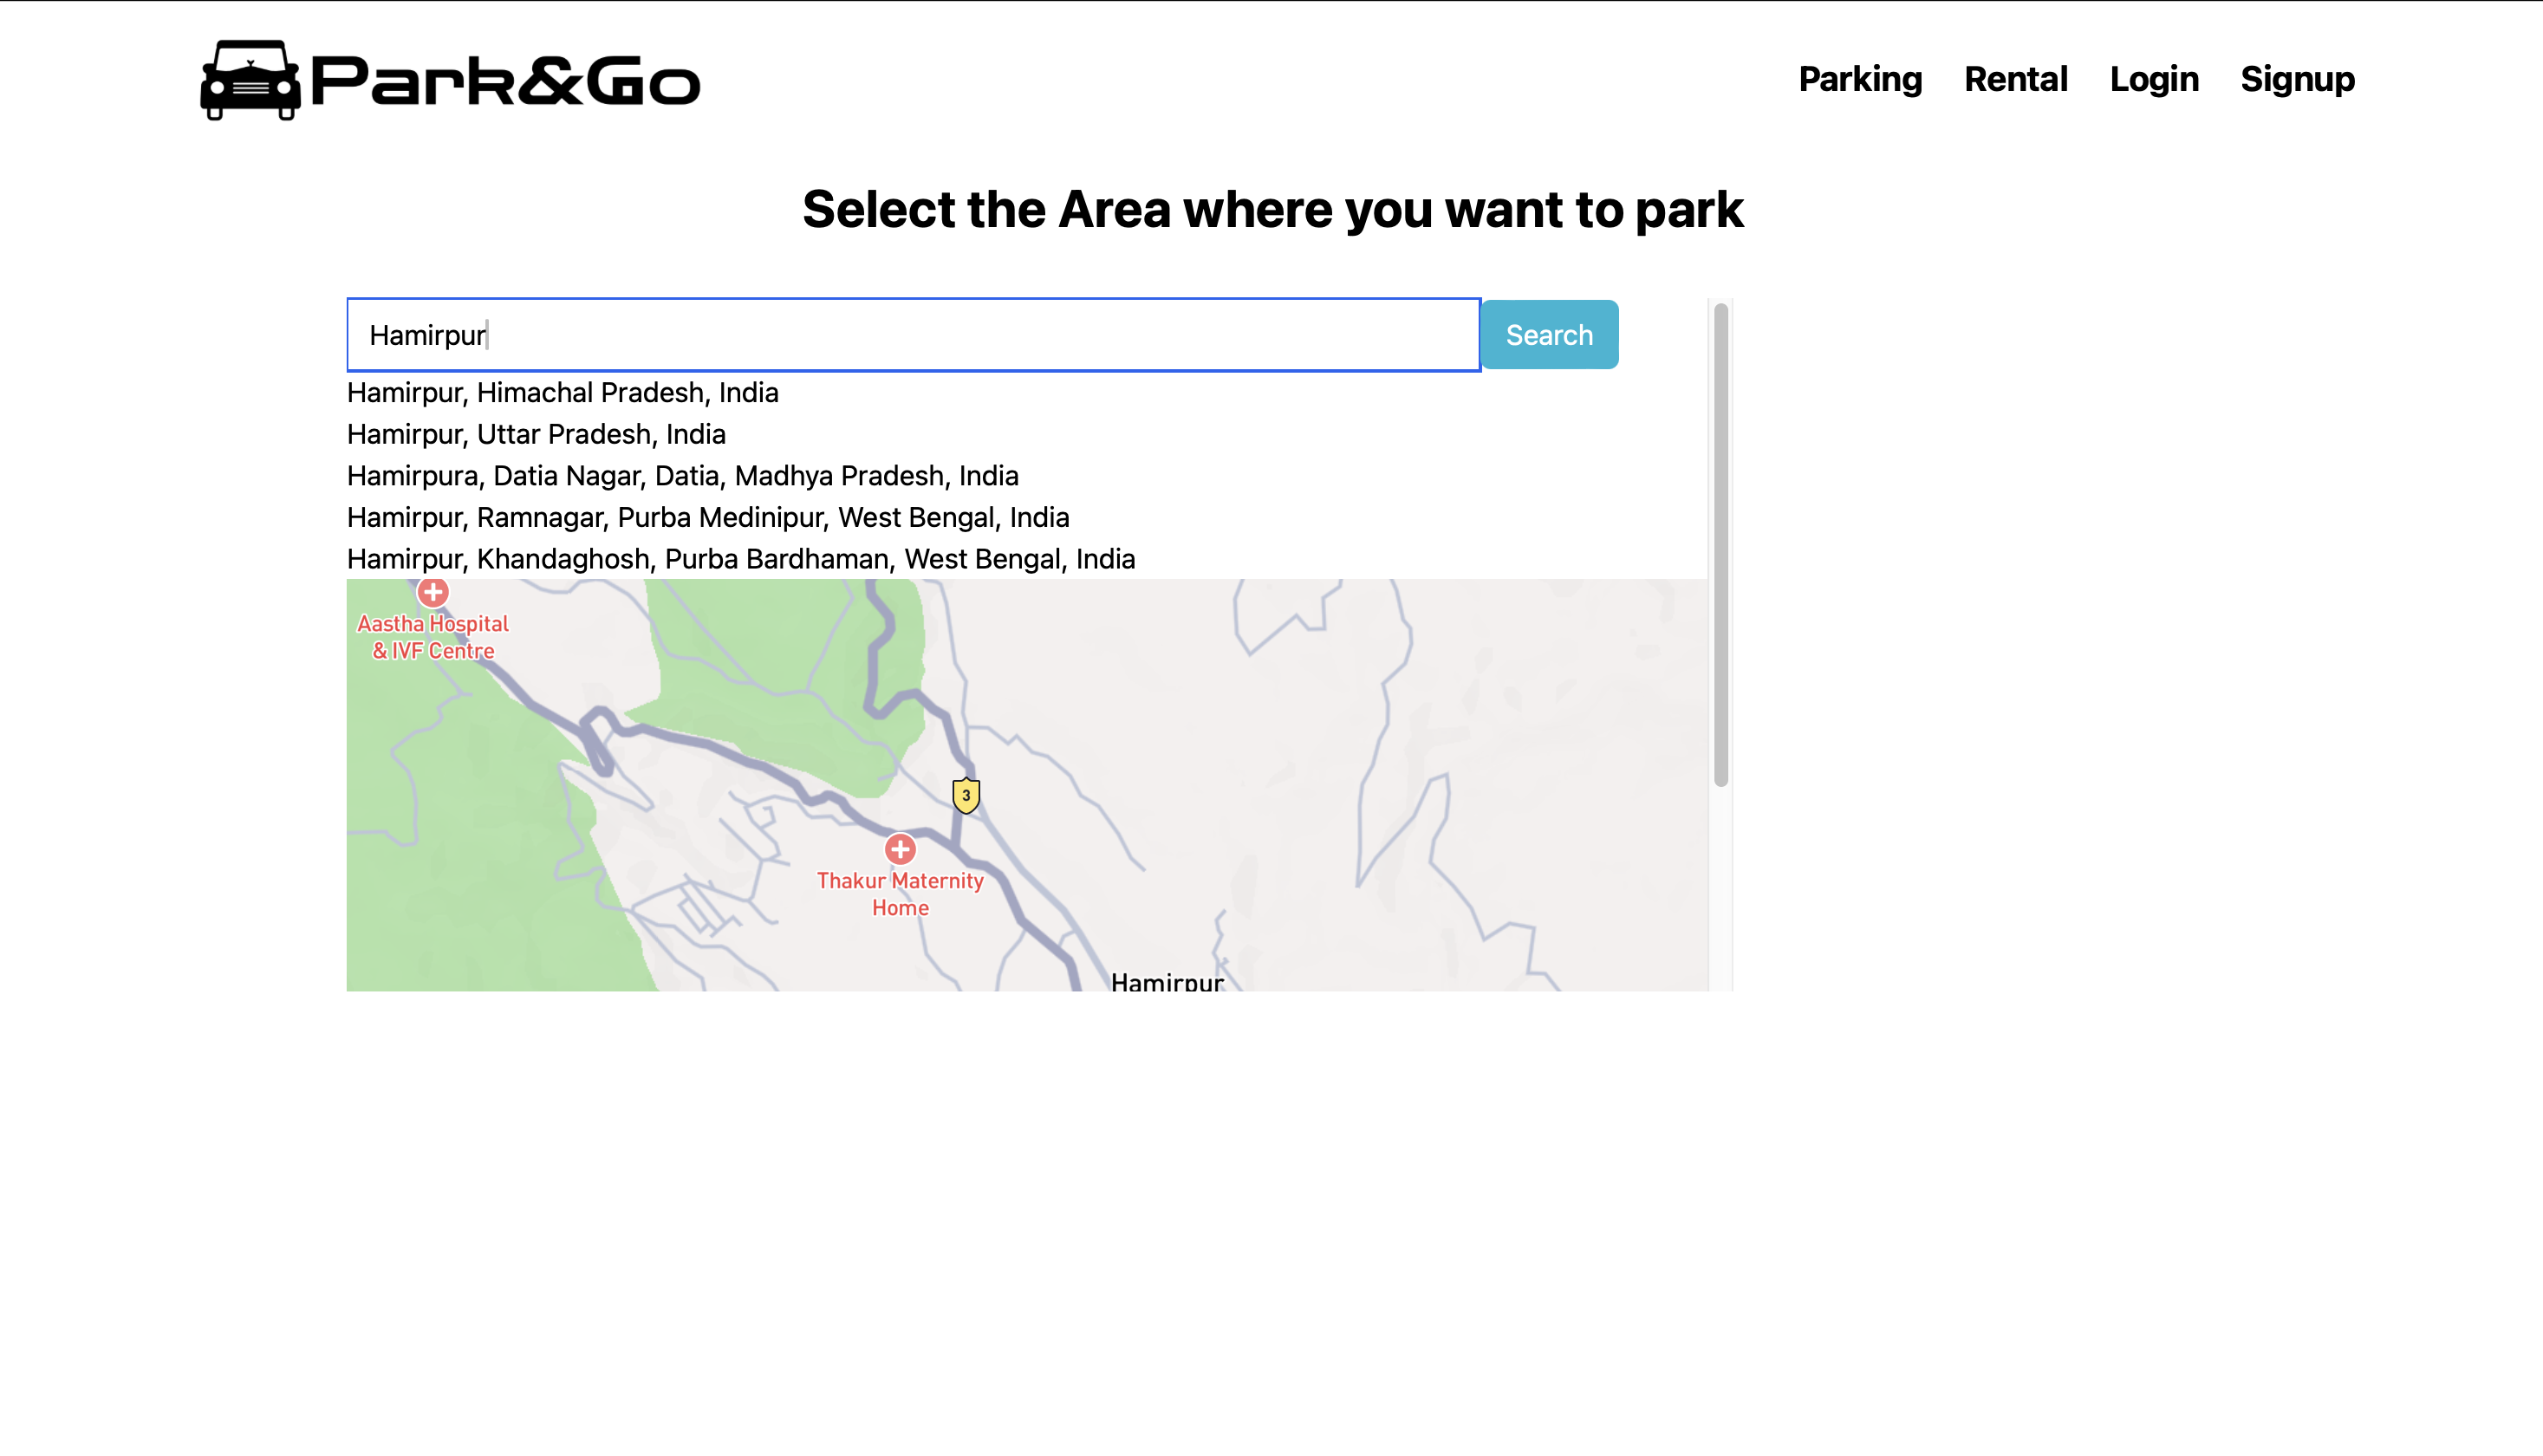2543x1456 pixels.
Task: Click the Hamirpur label on the map
Action: click(1167, 983)
